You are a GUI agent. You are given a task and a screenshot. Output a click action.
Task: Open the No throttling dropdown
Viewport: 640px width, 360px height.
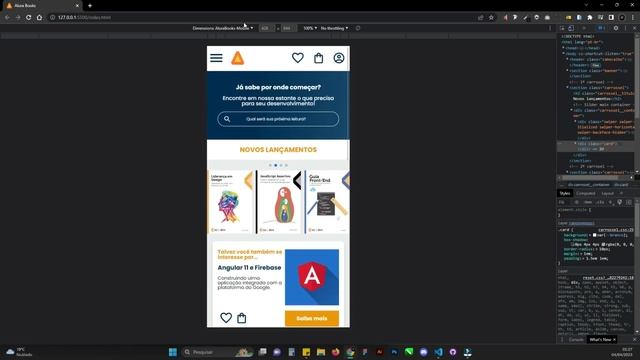tap(334, 28)
